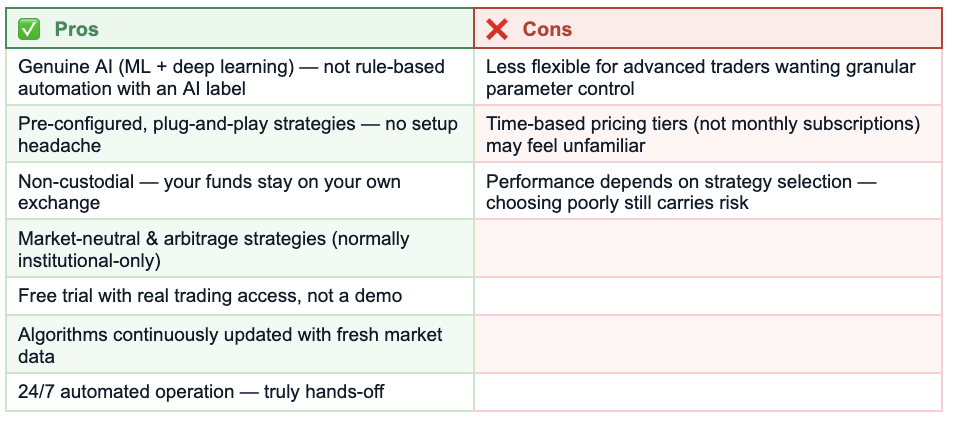This screenshot has width=954, height=428.
Task: Click empty Cons cell beside Market-neutral row
Action: [x=708, y=248]
